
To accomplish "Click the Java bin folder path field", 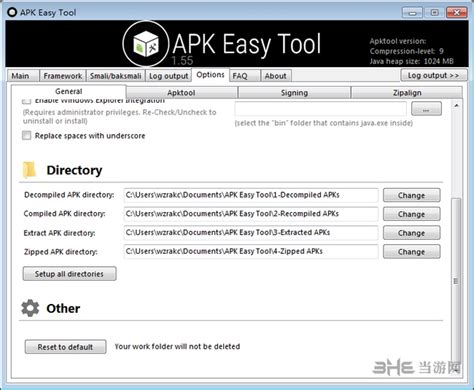I will pos(321,109).
